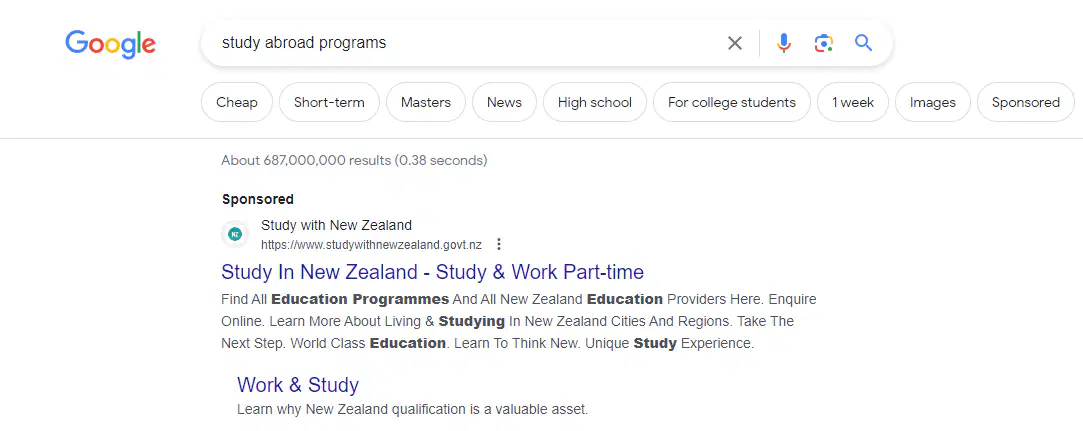Choose the For college students chip
Viewport: 1083px width, 431px height.
click(731, 102)
